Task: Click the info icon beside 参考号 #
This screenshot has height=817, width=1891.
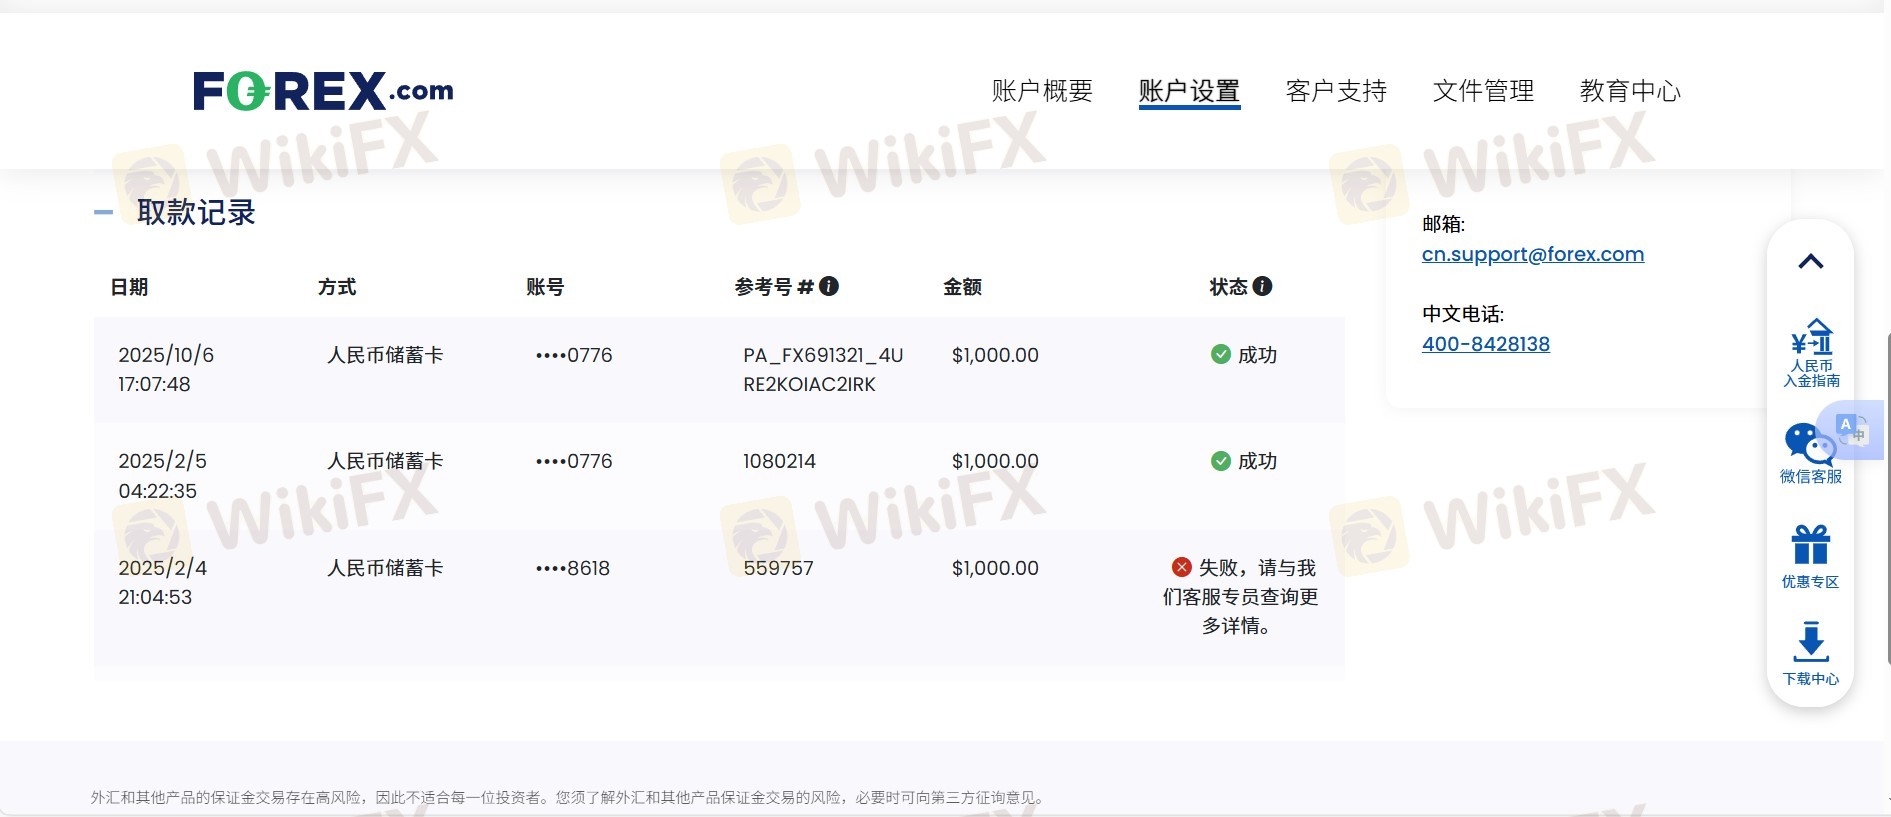Action: click(x=829, y=286)
